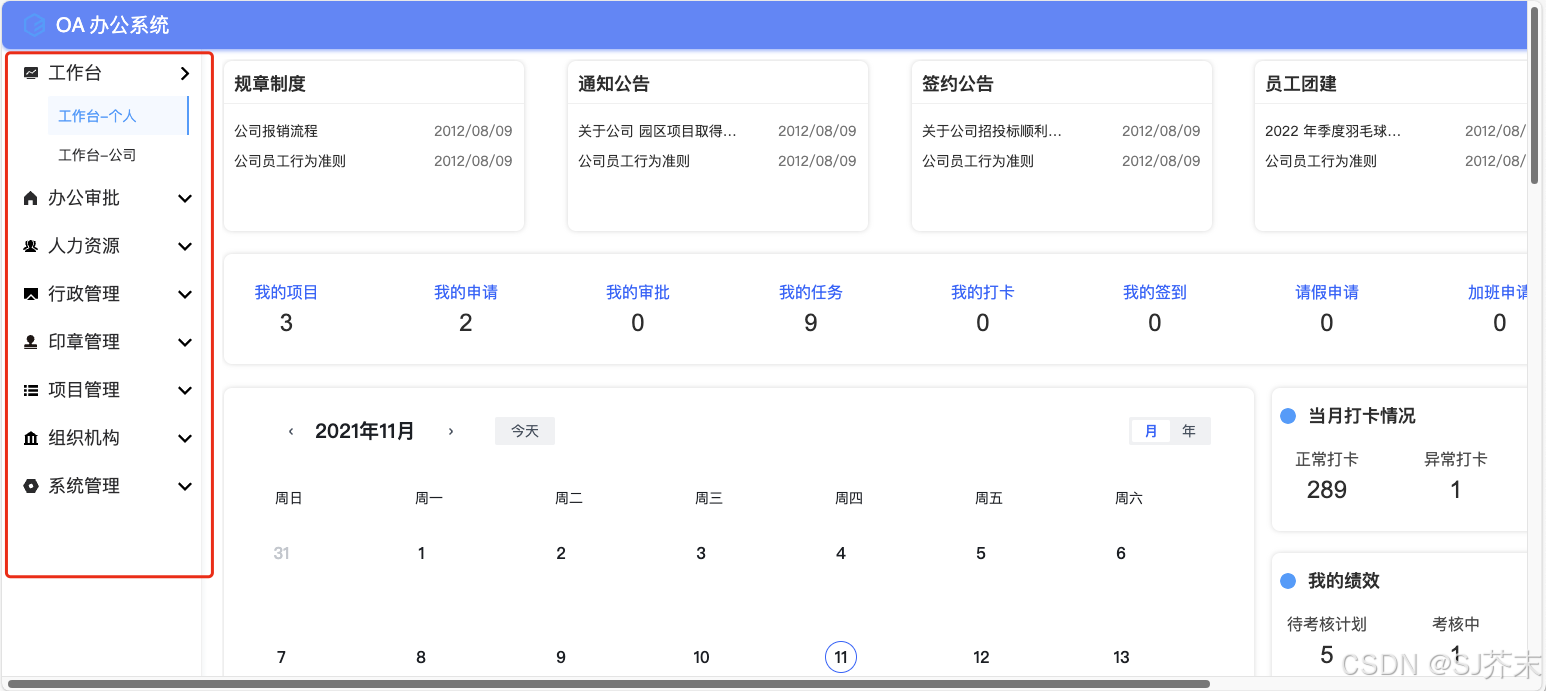Go to next month with right arrow

451,431
